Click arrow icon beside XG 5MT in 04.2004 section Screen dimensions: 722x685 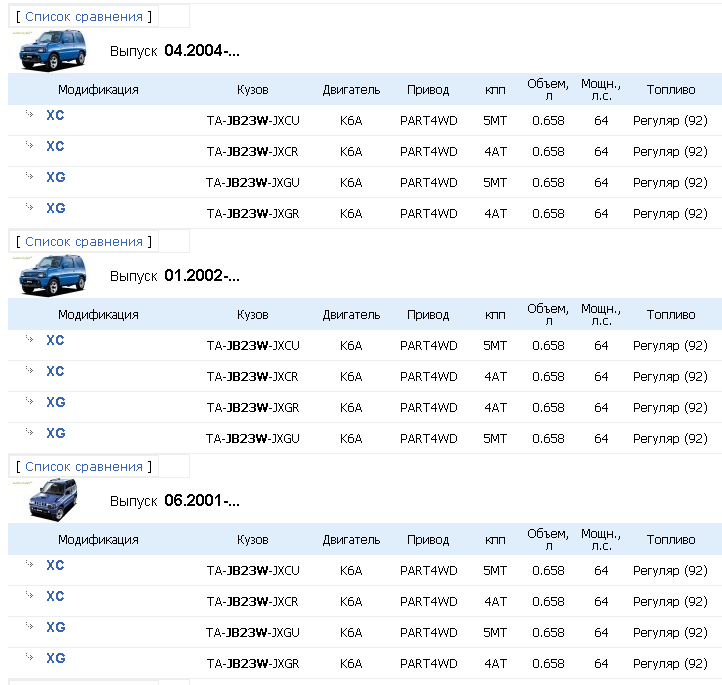point(30,177)
